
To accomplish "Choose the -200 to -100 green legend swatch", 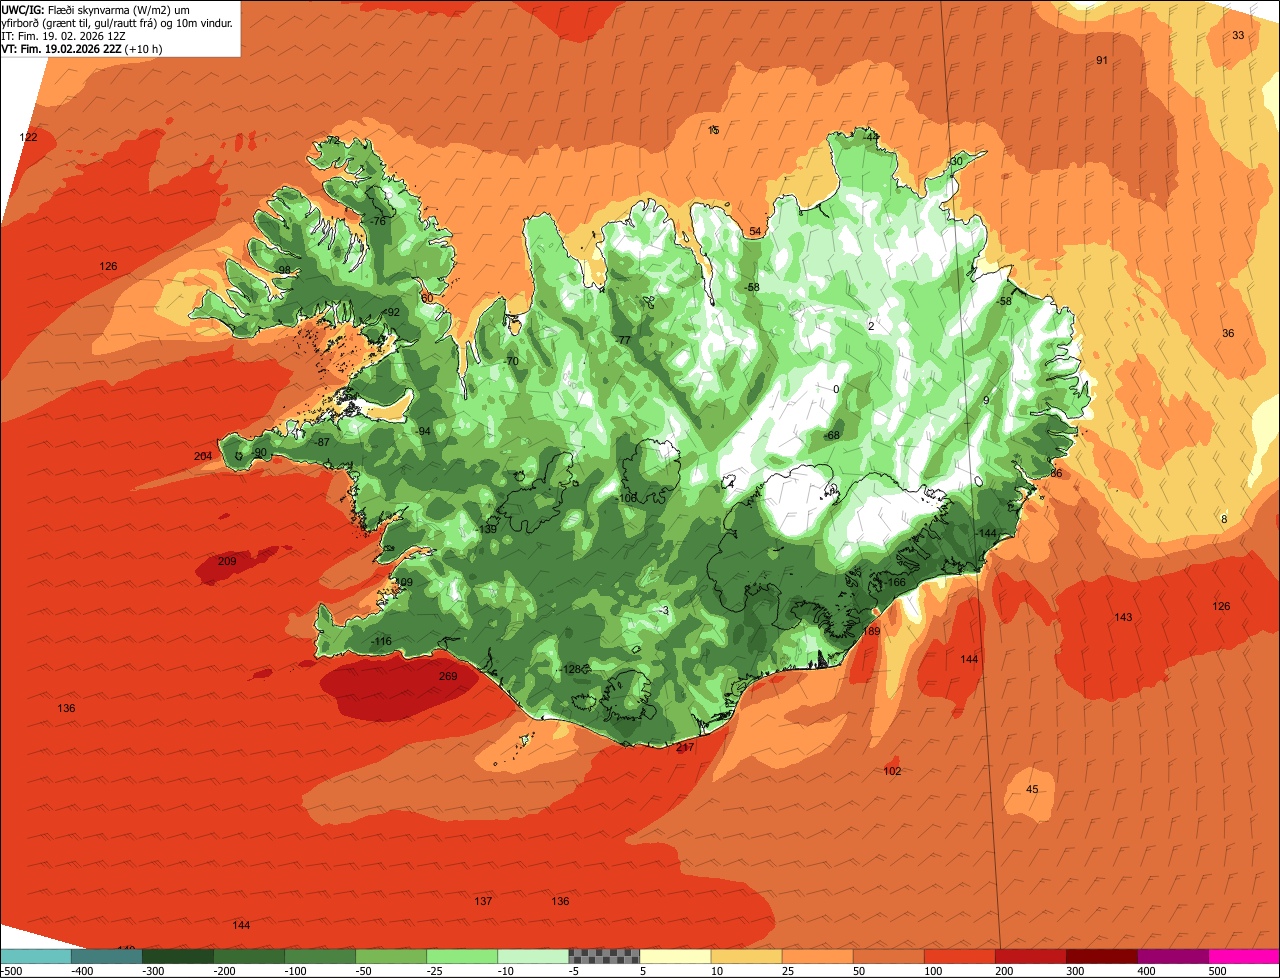I will [x=249, y=956].
